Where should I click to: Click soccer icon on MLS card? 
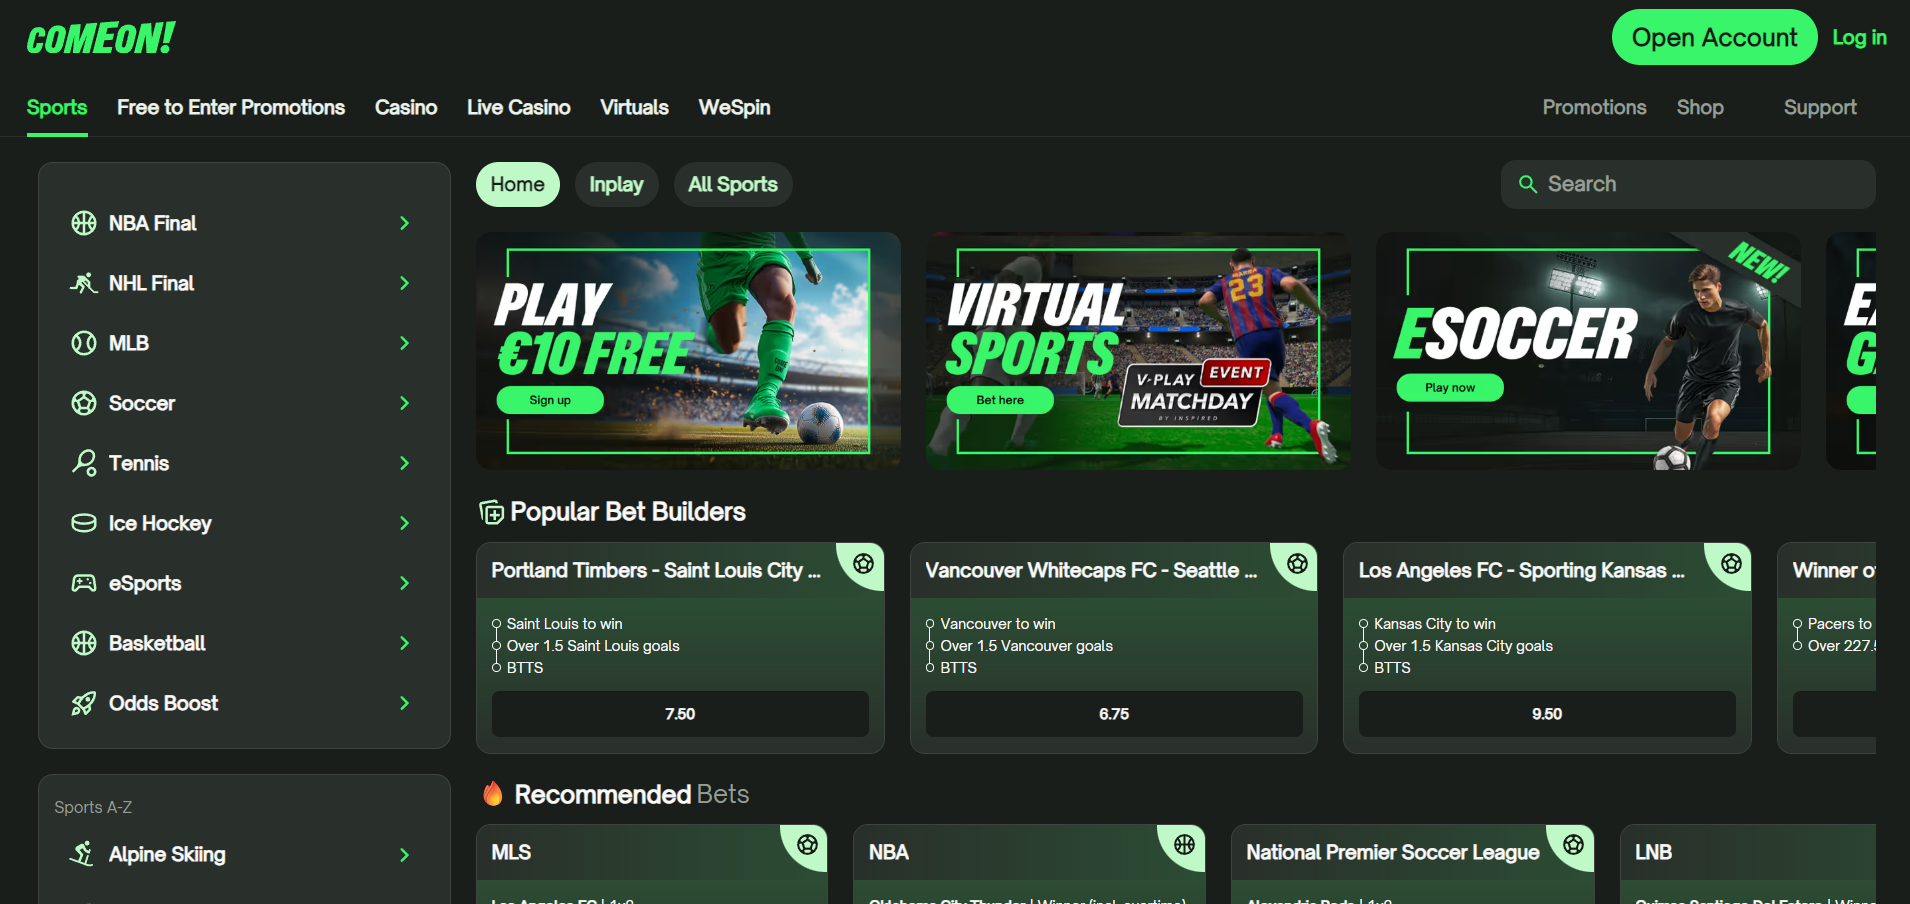807,845
